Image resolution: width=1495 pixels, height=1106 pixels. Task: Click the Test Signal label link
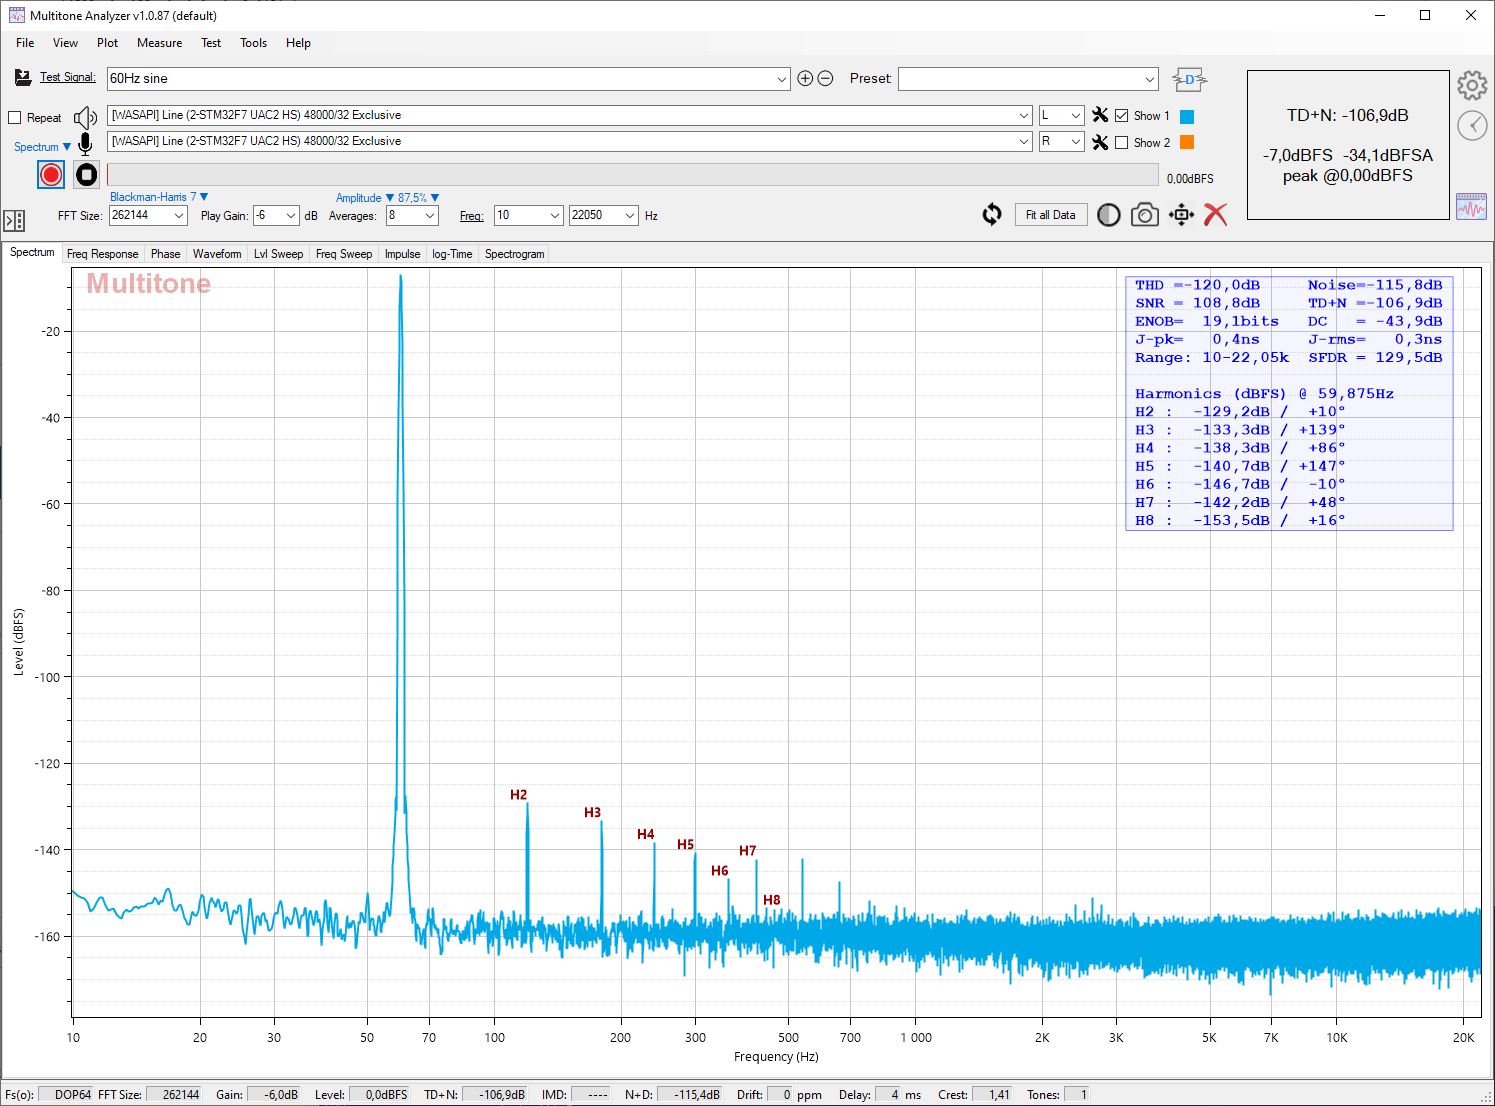(x=67, y=77)
